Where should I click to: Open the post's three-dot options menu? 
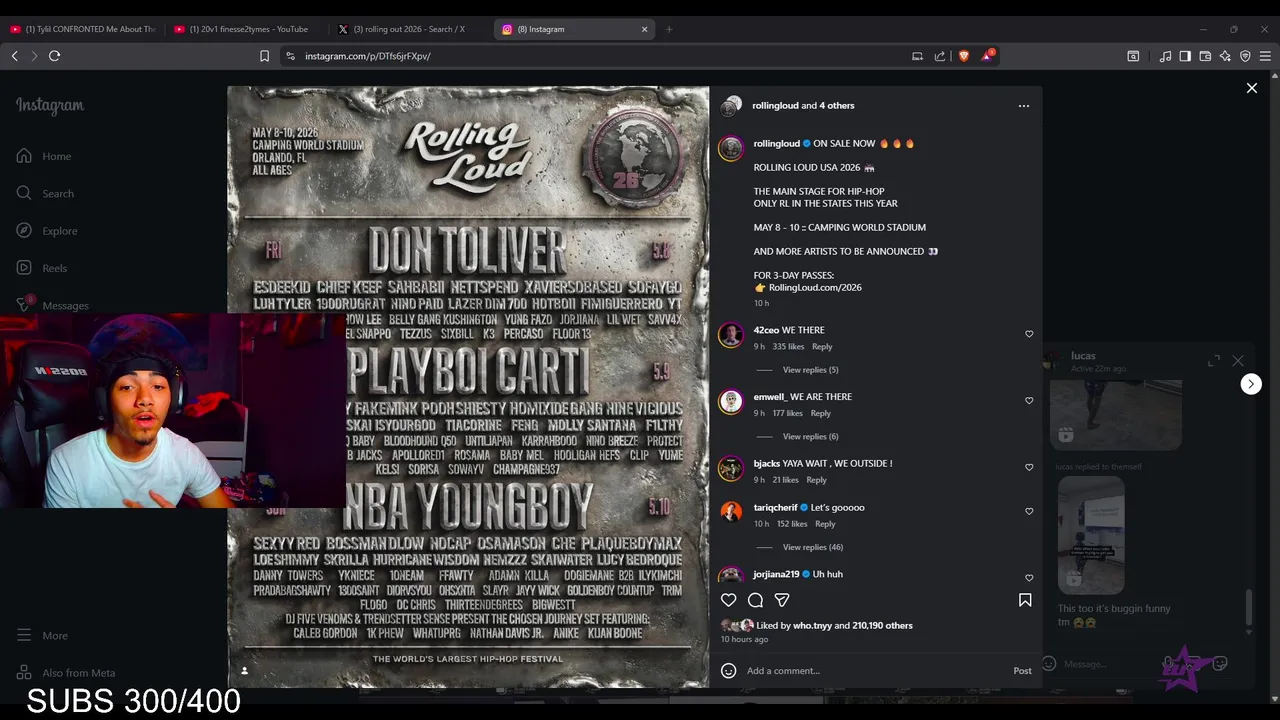(x=1023, y=105)
